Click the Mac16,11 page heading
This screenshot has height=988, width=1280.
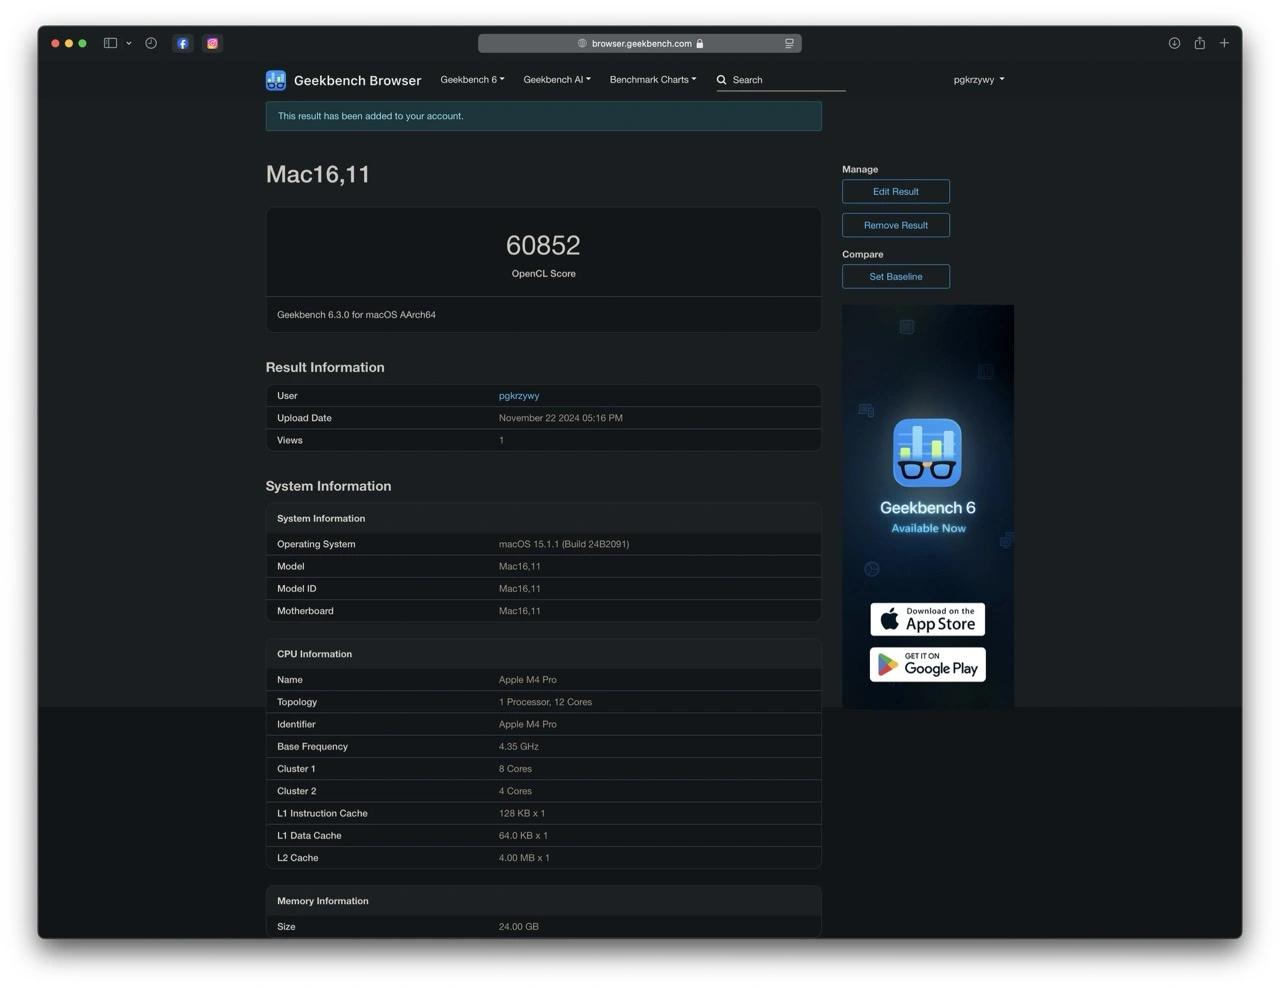tap(318, 174)
